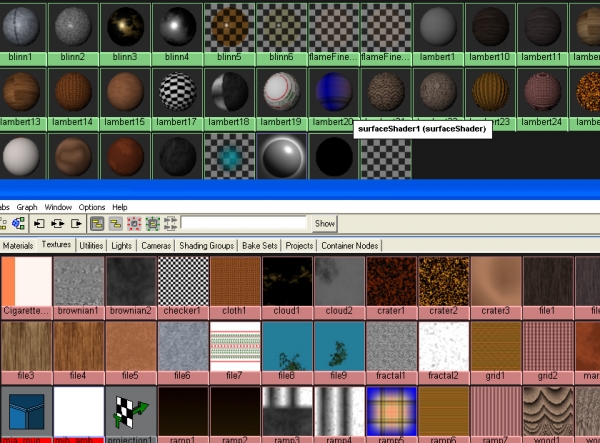The height and width of the screenshot is (443, 600).
Task: Select the grid1 texture swatch
Action: coord(496,347)
